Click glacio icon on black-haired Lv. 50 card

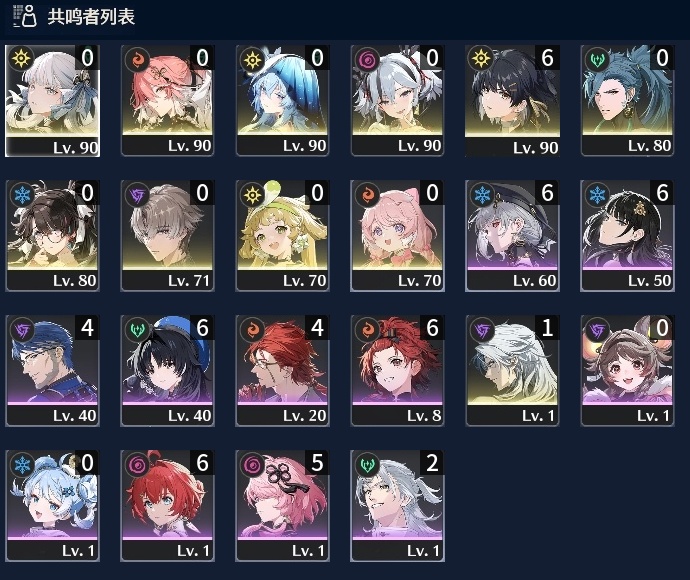pos(597,194)
